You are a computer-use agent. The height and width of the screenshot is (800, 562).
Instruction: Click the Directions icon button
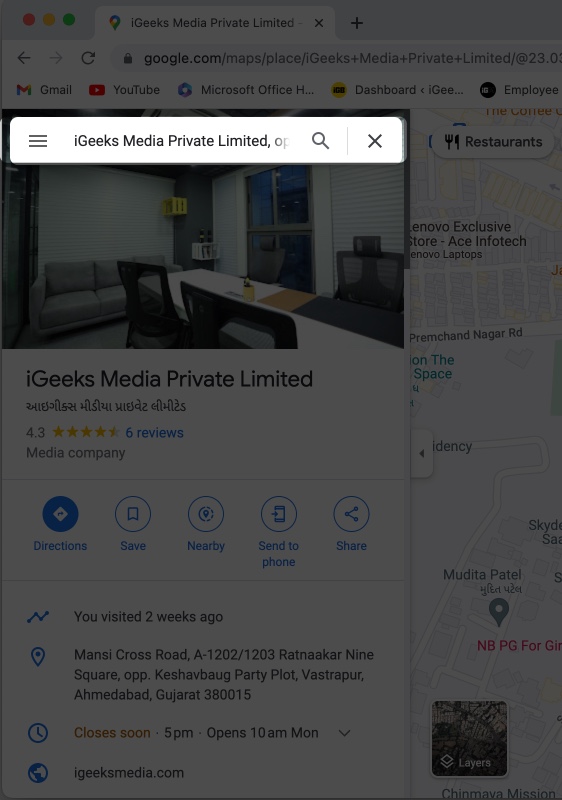[x=60, y=514]
